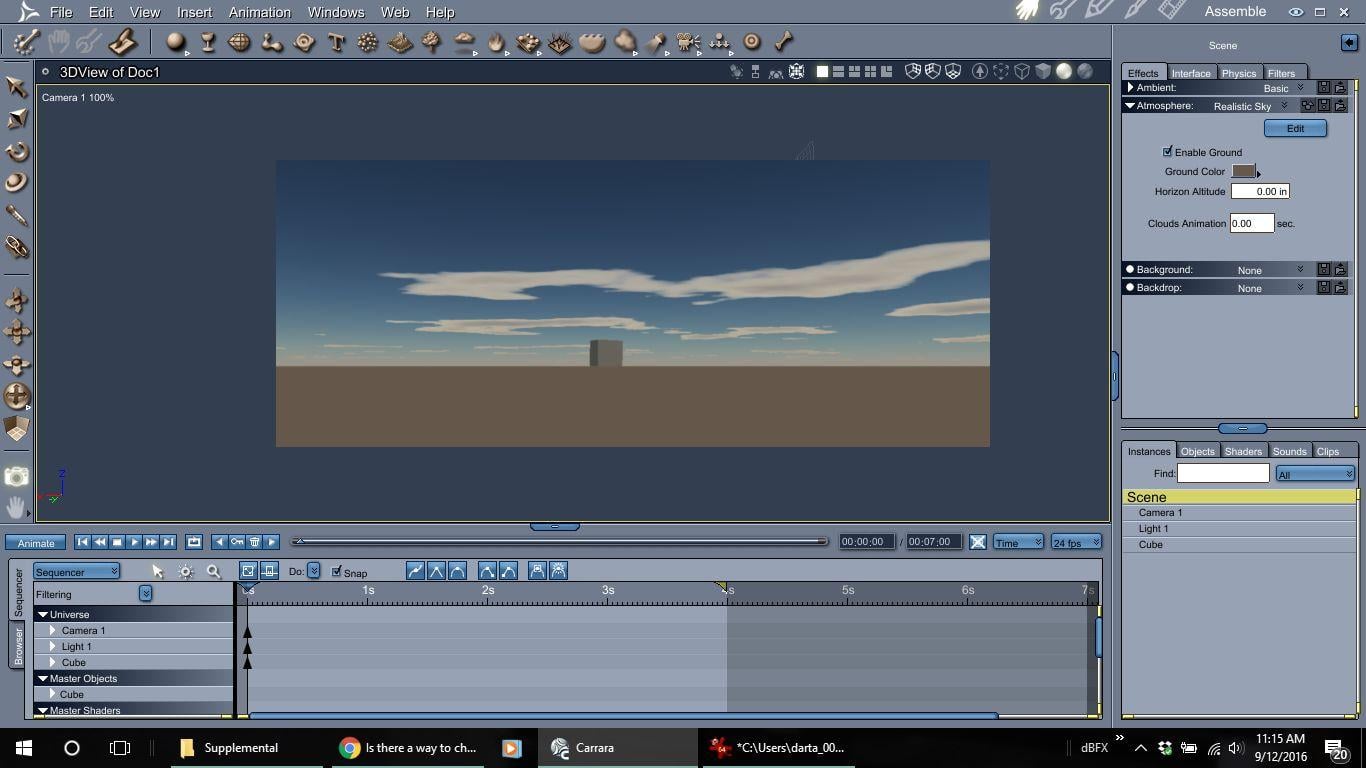This screenshot has height=768, width=1366.
Task: Open the Backdrop None dropdown
Action: coord(1301,288)
